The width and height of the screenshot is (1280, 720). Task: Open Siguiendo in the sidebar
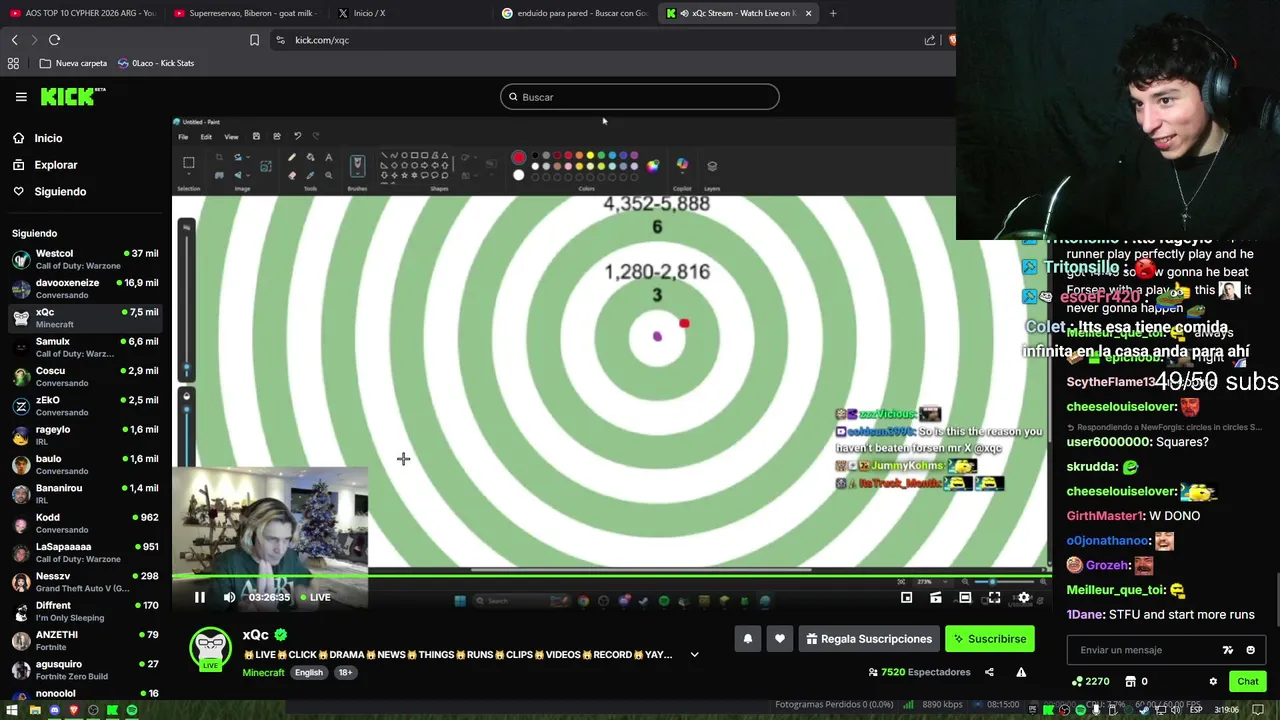tap(60, 191)
